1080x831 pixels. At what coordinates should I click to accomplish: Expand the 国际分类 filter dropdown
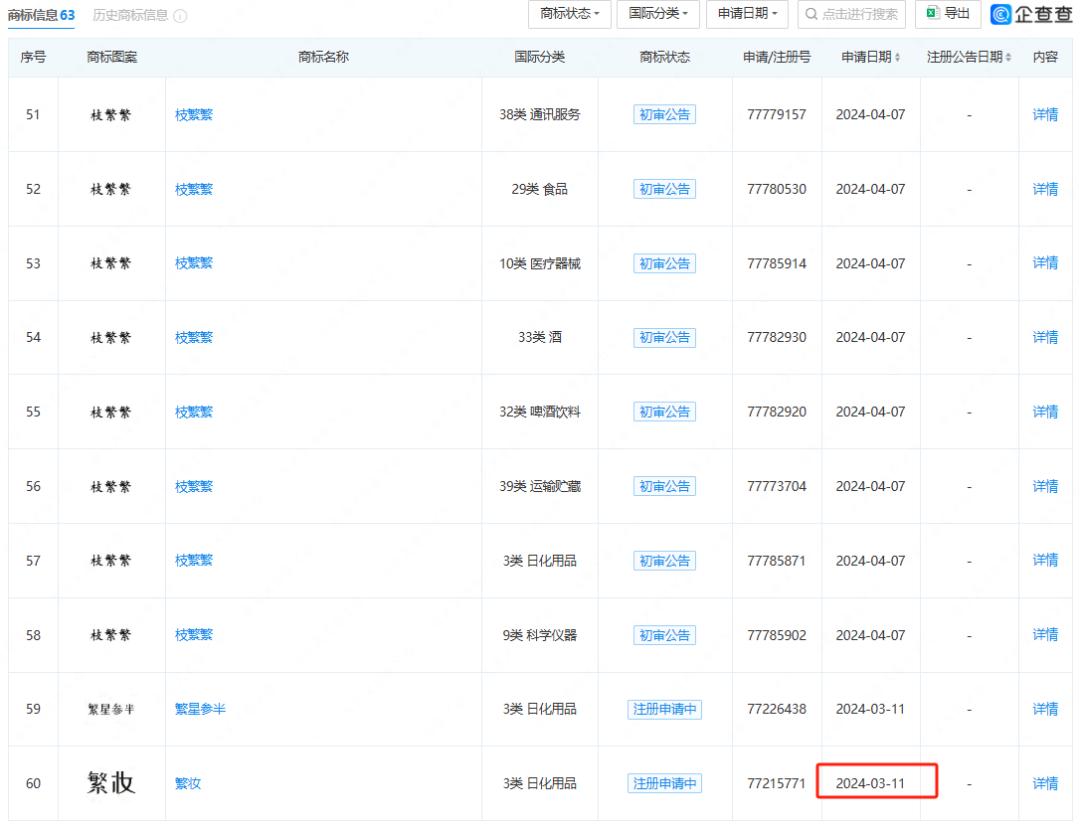(x=658, y=14)
